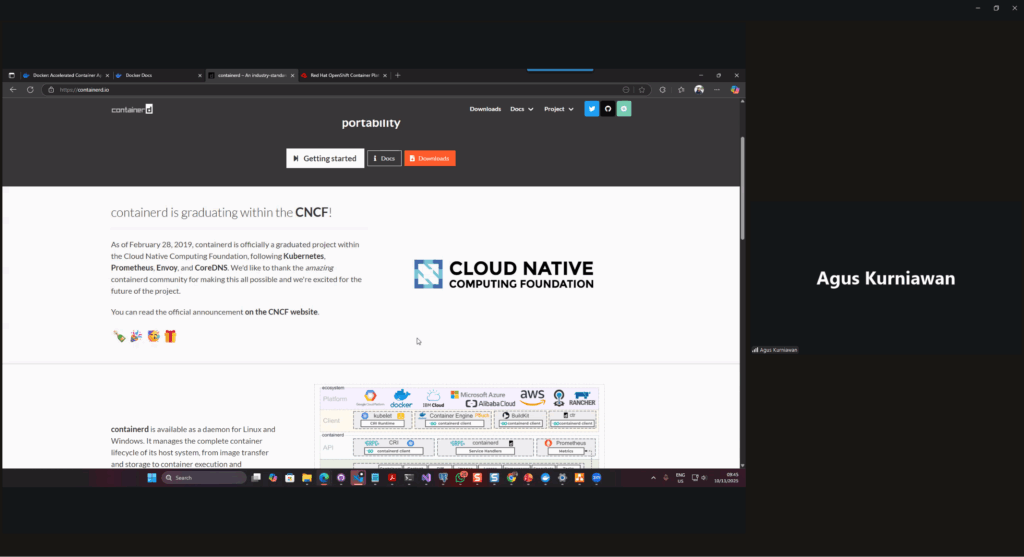Click the orange Downloads button
Screen dimensions: 1024x557
tap(429, 158)
